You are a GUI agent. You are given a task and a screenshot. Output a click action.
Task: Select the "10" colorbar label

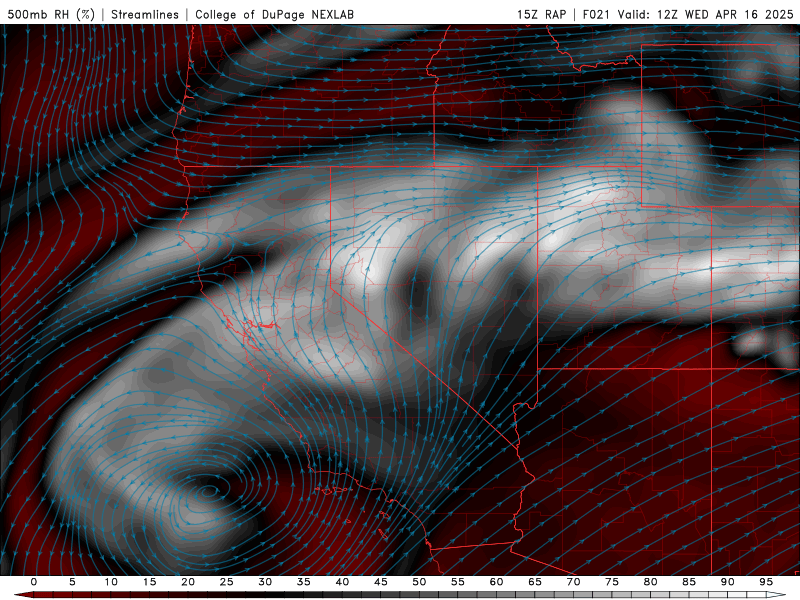pyautogui.click(x=111, y=582)
